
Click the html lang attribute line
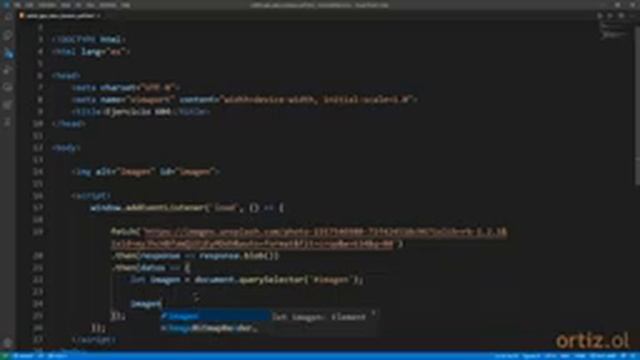(x=91, y=52)
